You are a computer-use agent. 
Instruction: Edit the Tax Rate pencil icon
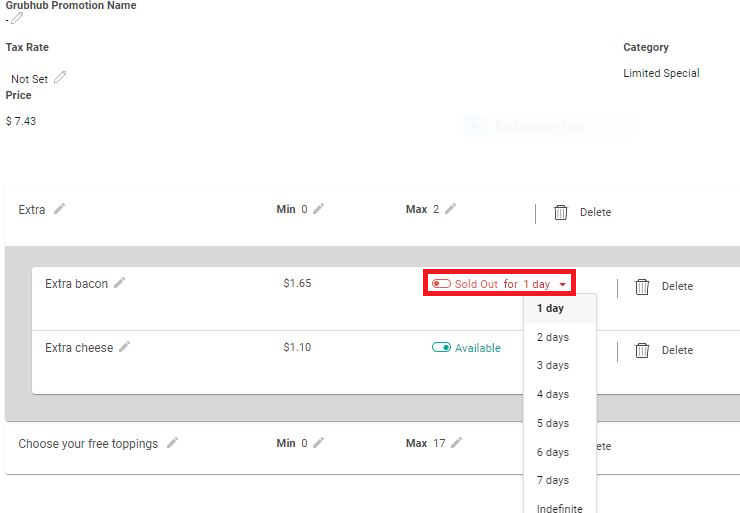pos(60,78)
